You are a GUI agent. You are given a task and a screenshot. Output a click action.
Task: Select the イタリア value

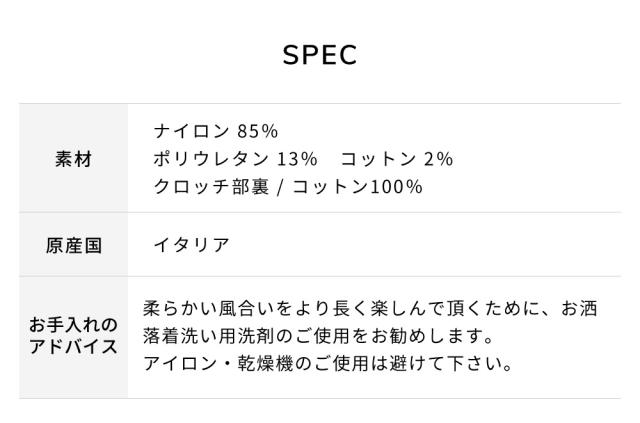tap(191, 245)
